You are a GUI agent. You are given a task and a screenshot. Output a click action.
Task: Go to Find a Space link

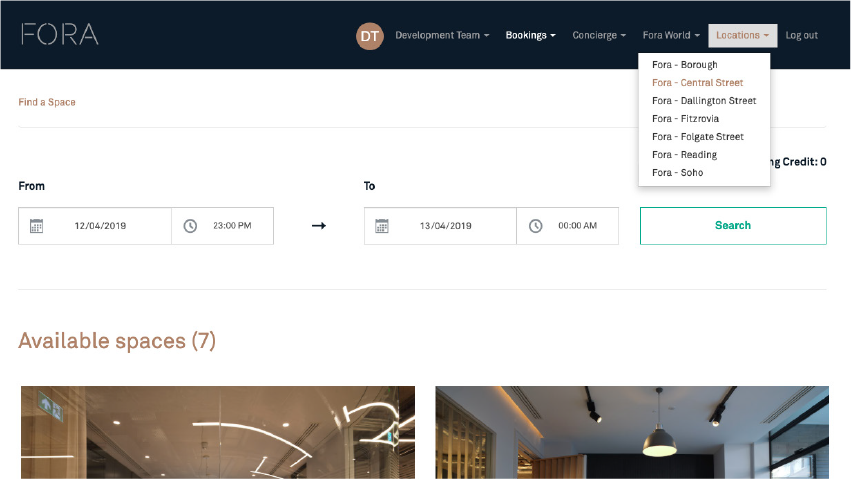click(x=47, y=102)
